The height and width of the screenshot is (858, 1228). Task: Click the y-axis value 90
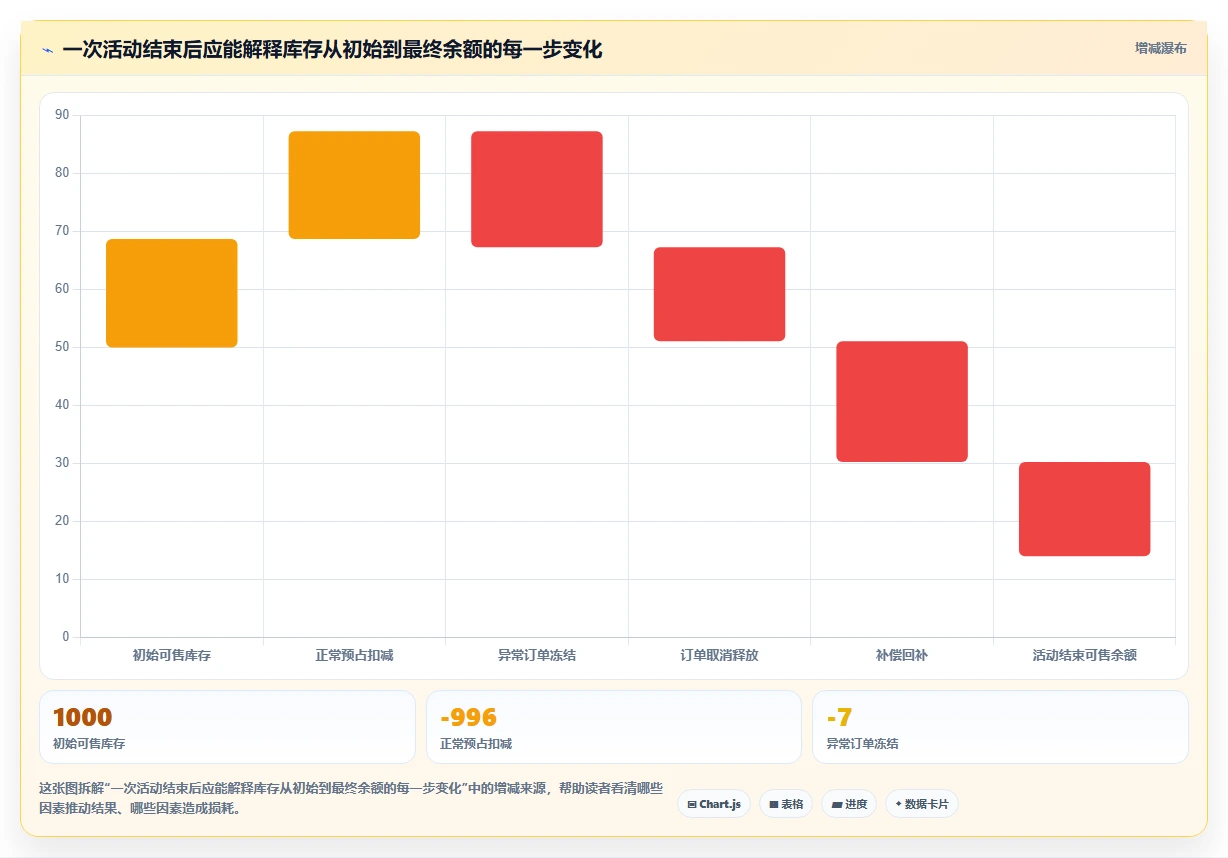[62, 115]
